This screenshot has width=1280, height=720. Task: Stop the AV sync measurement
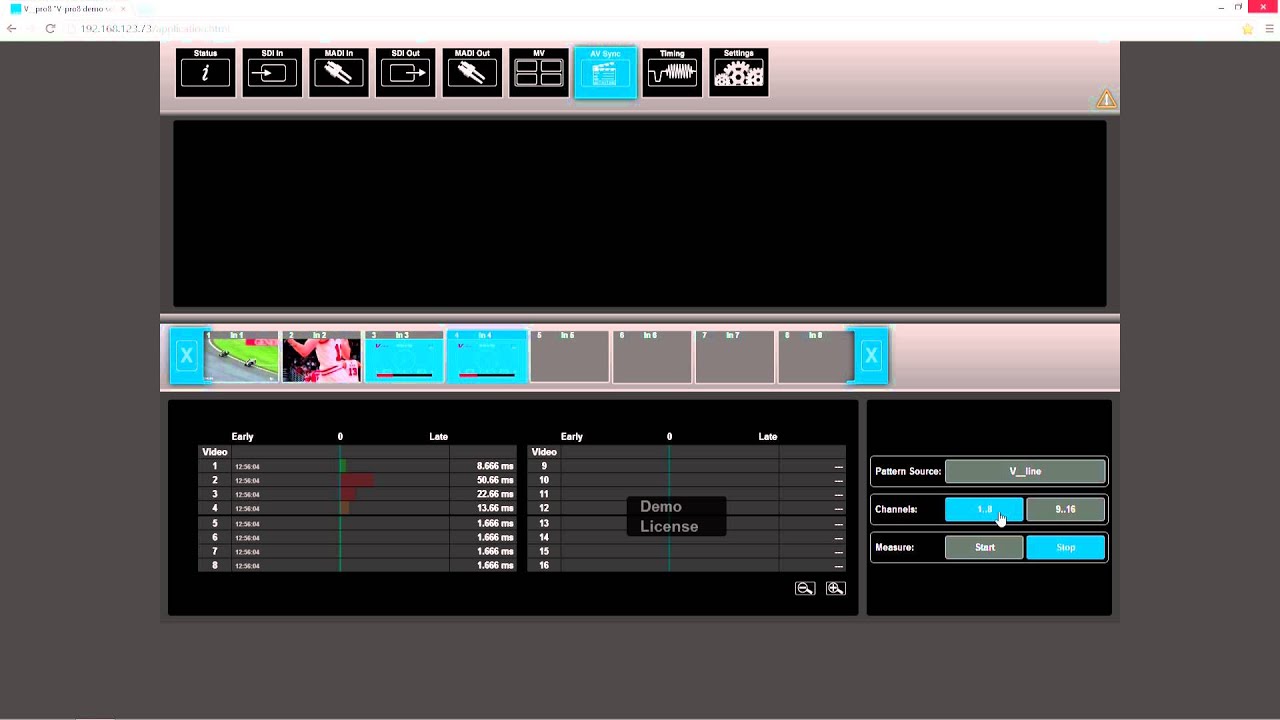[x=1066, y=547]
